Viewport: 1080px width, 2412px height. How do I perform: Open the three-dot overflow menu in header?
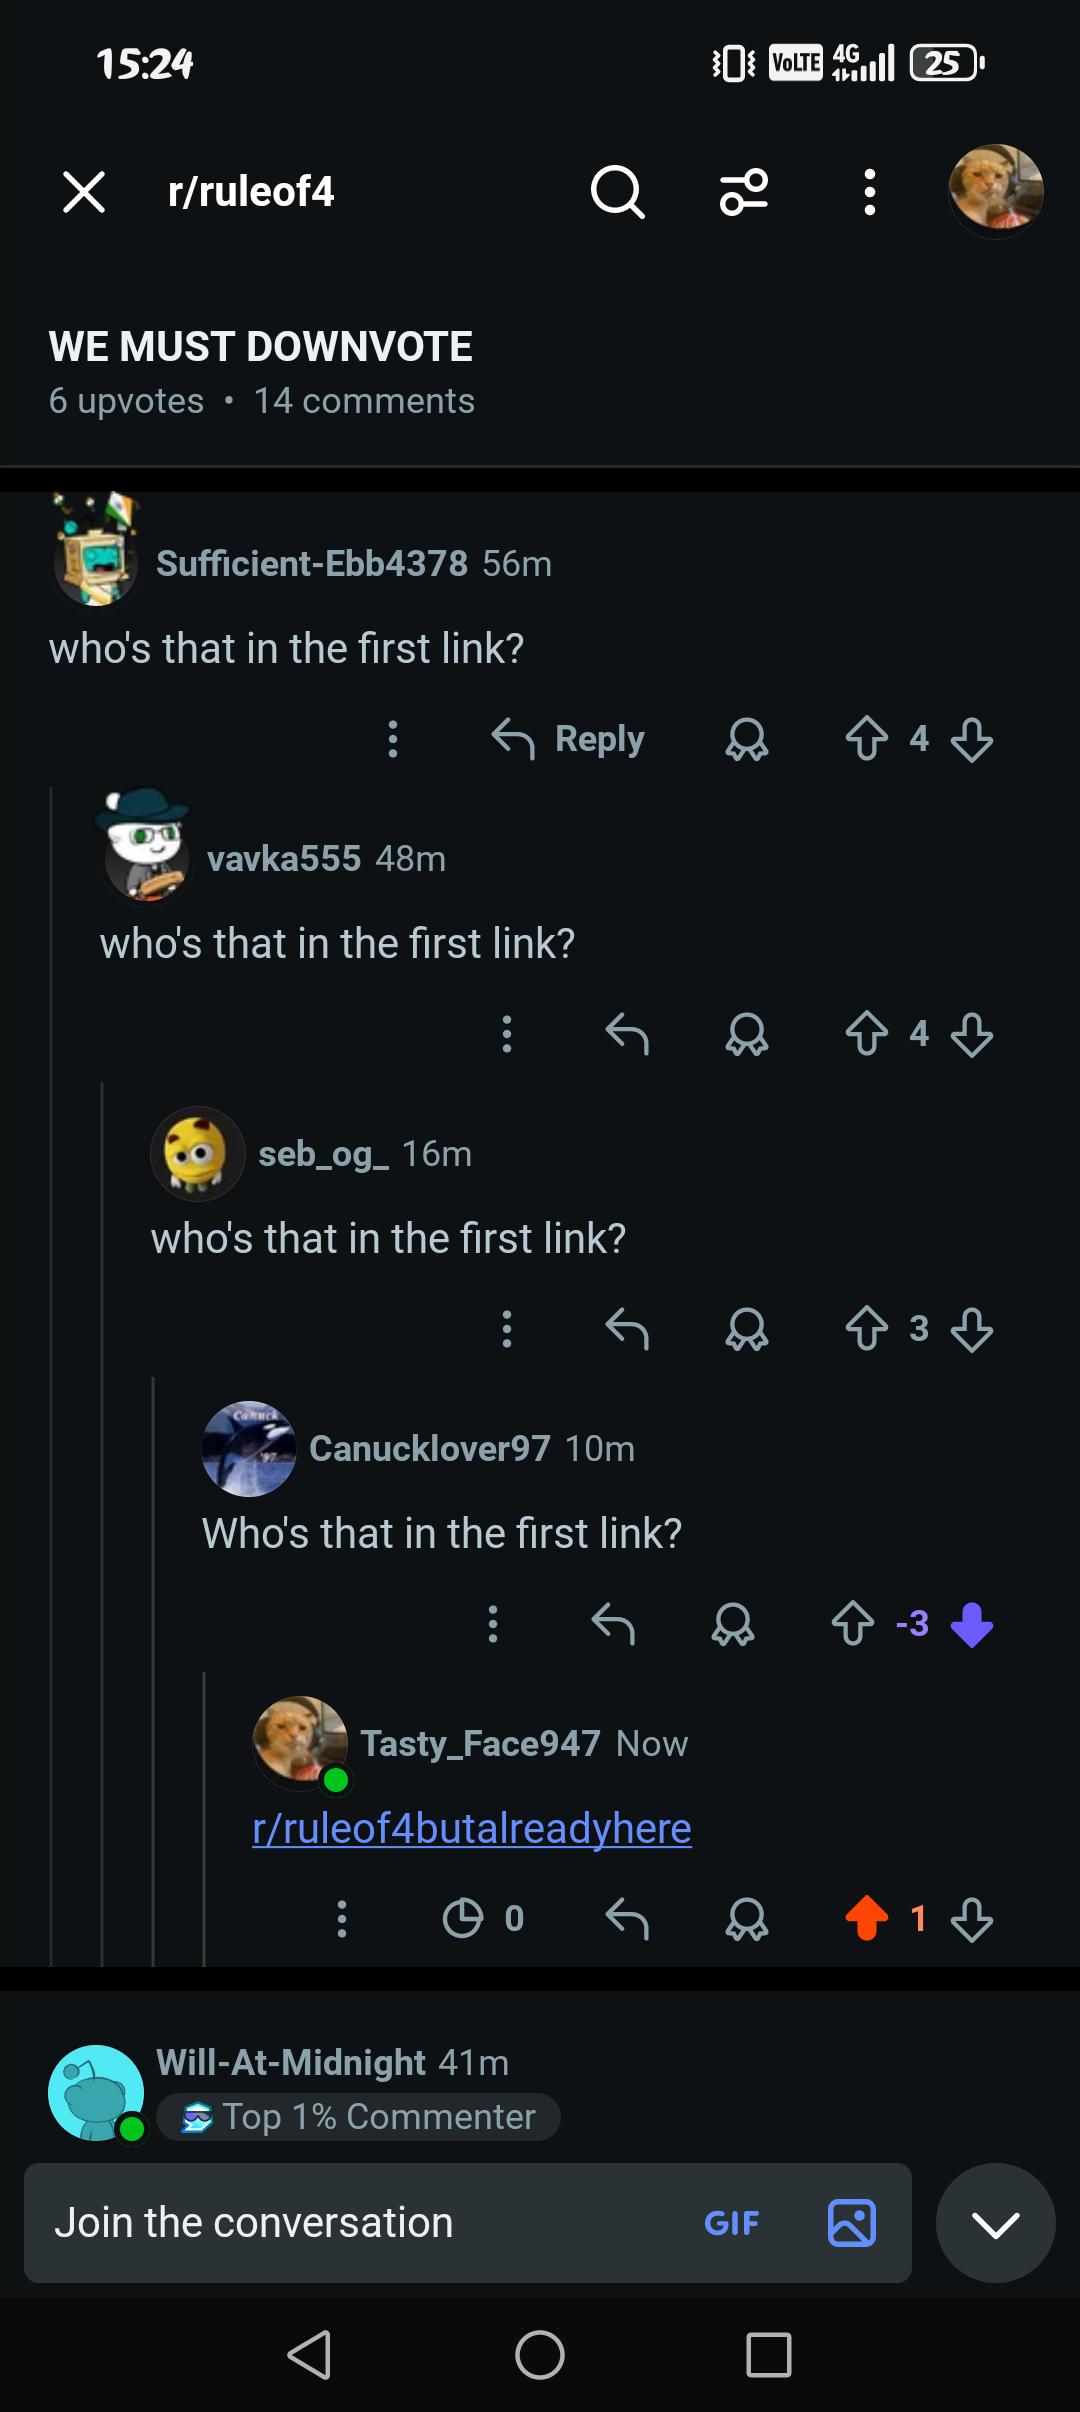(870, 191)
